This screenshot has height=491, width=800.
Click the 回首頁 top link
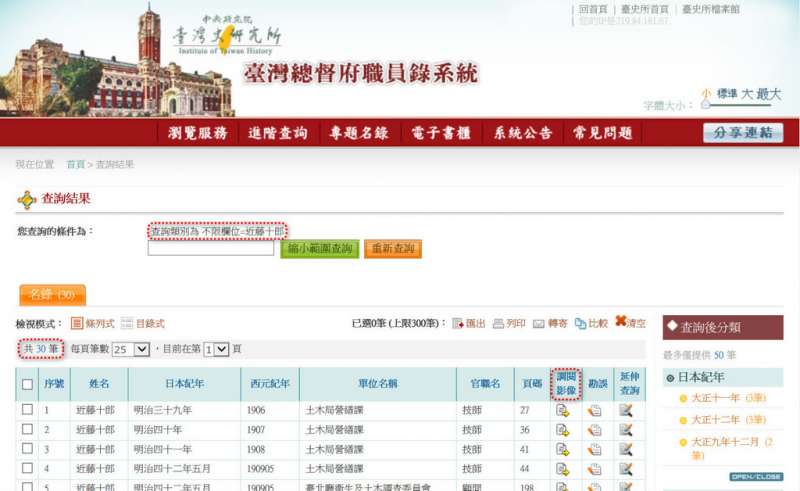tap(593, 9)
